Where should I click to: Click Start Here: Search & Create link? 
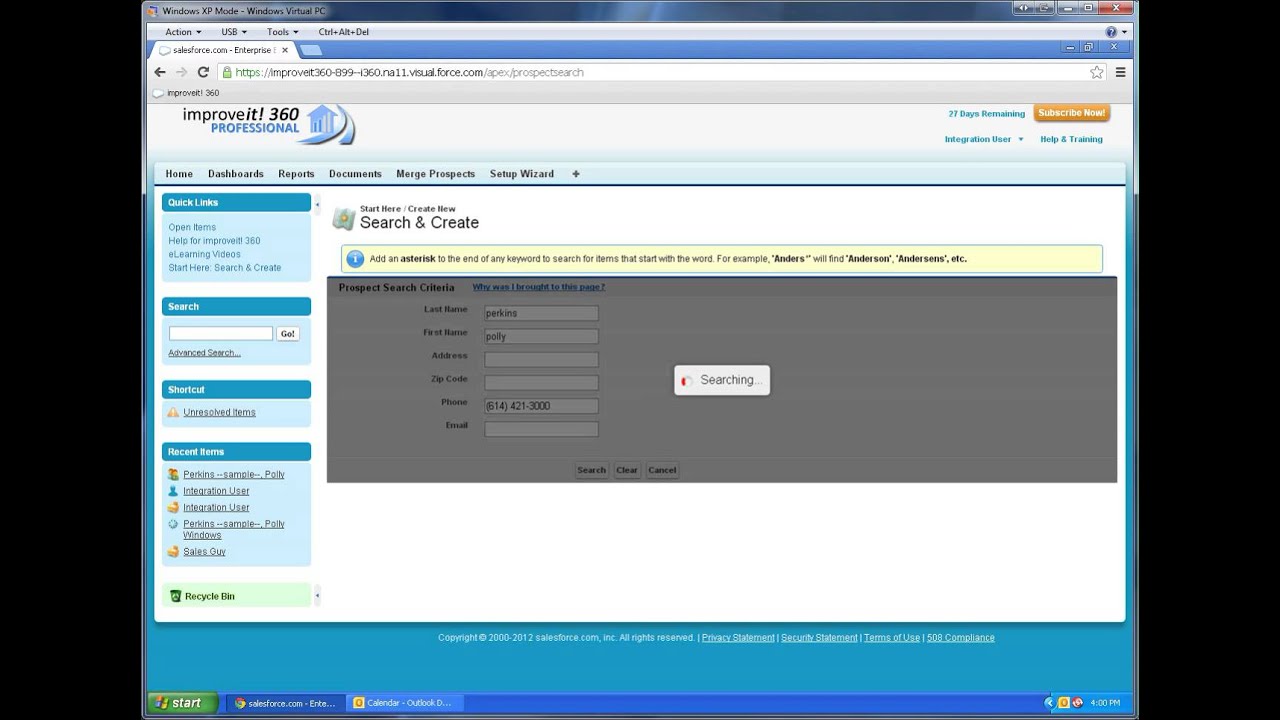click(x=225, y=268)
